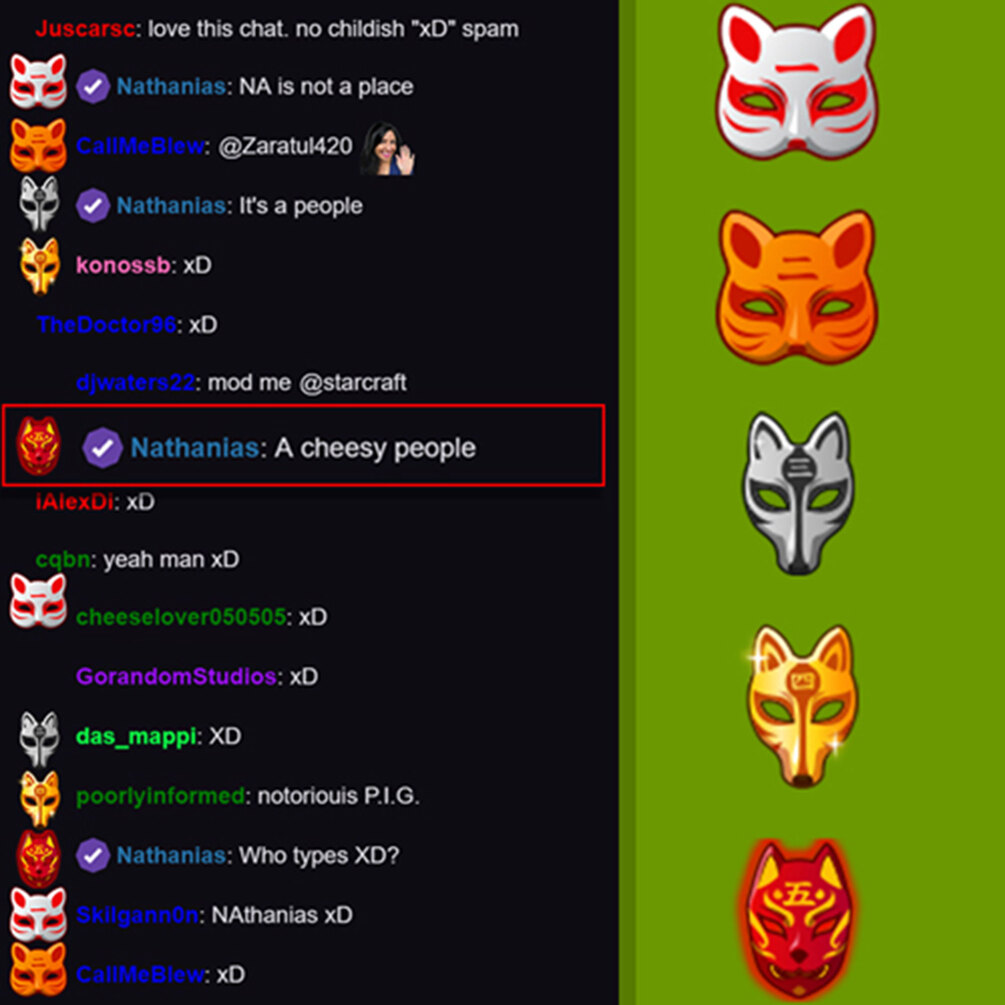Click the large silver wolf mask
The width and height of the screenshot is (1005, 1005).
pos(797,492)
